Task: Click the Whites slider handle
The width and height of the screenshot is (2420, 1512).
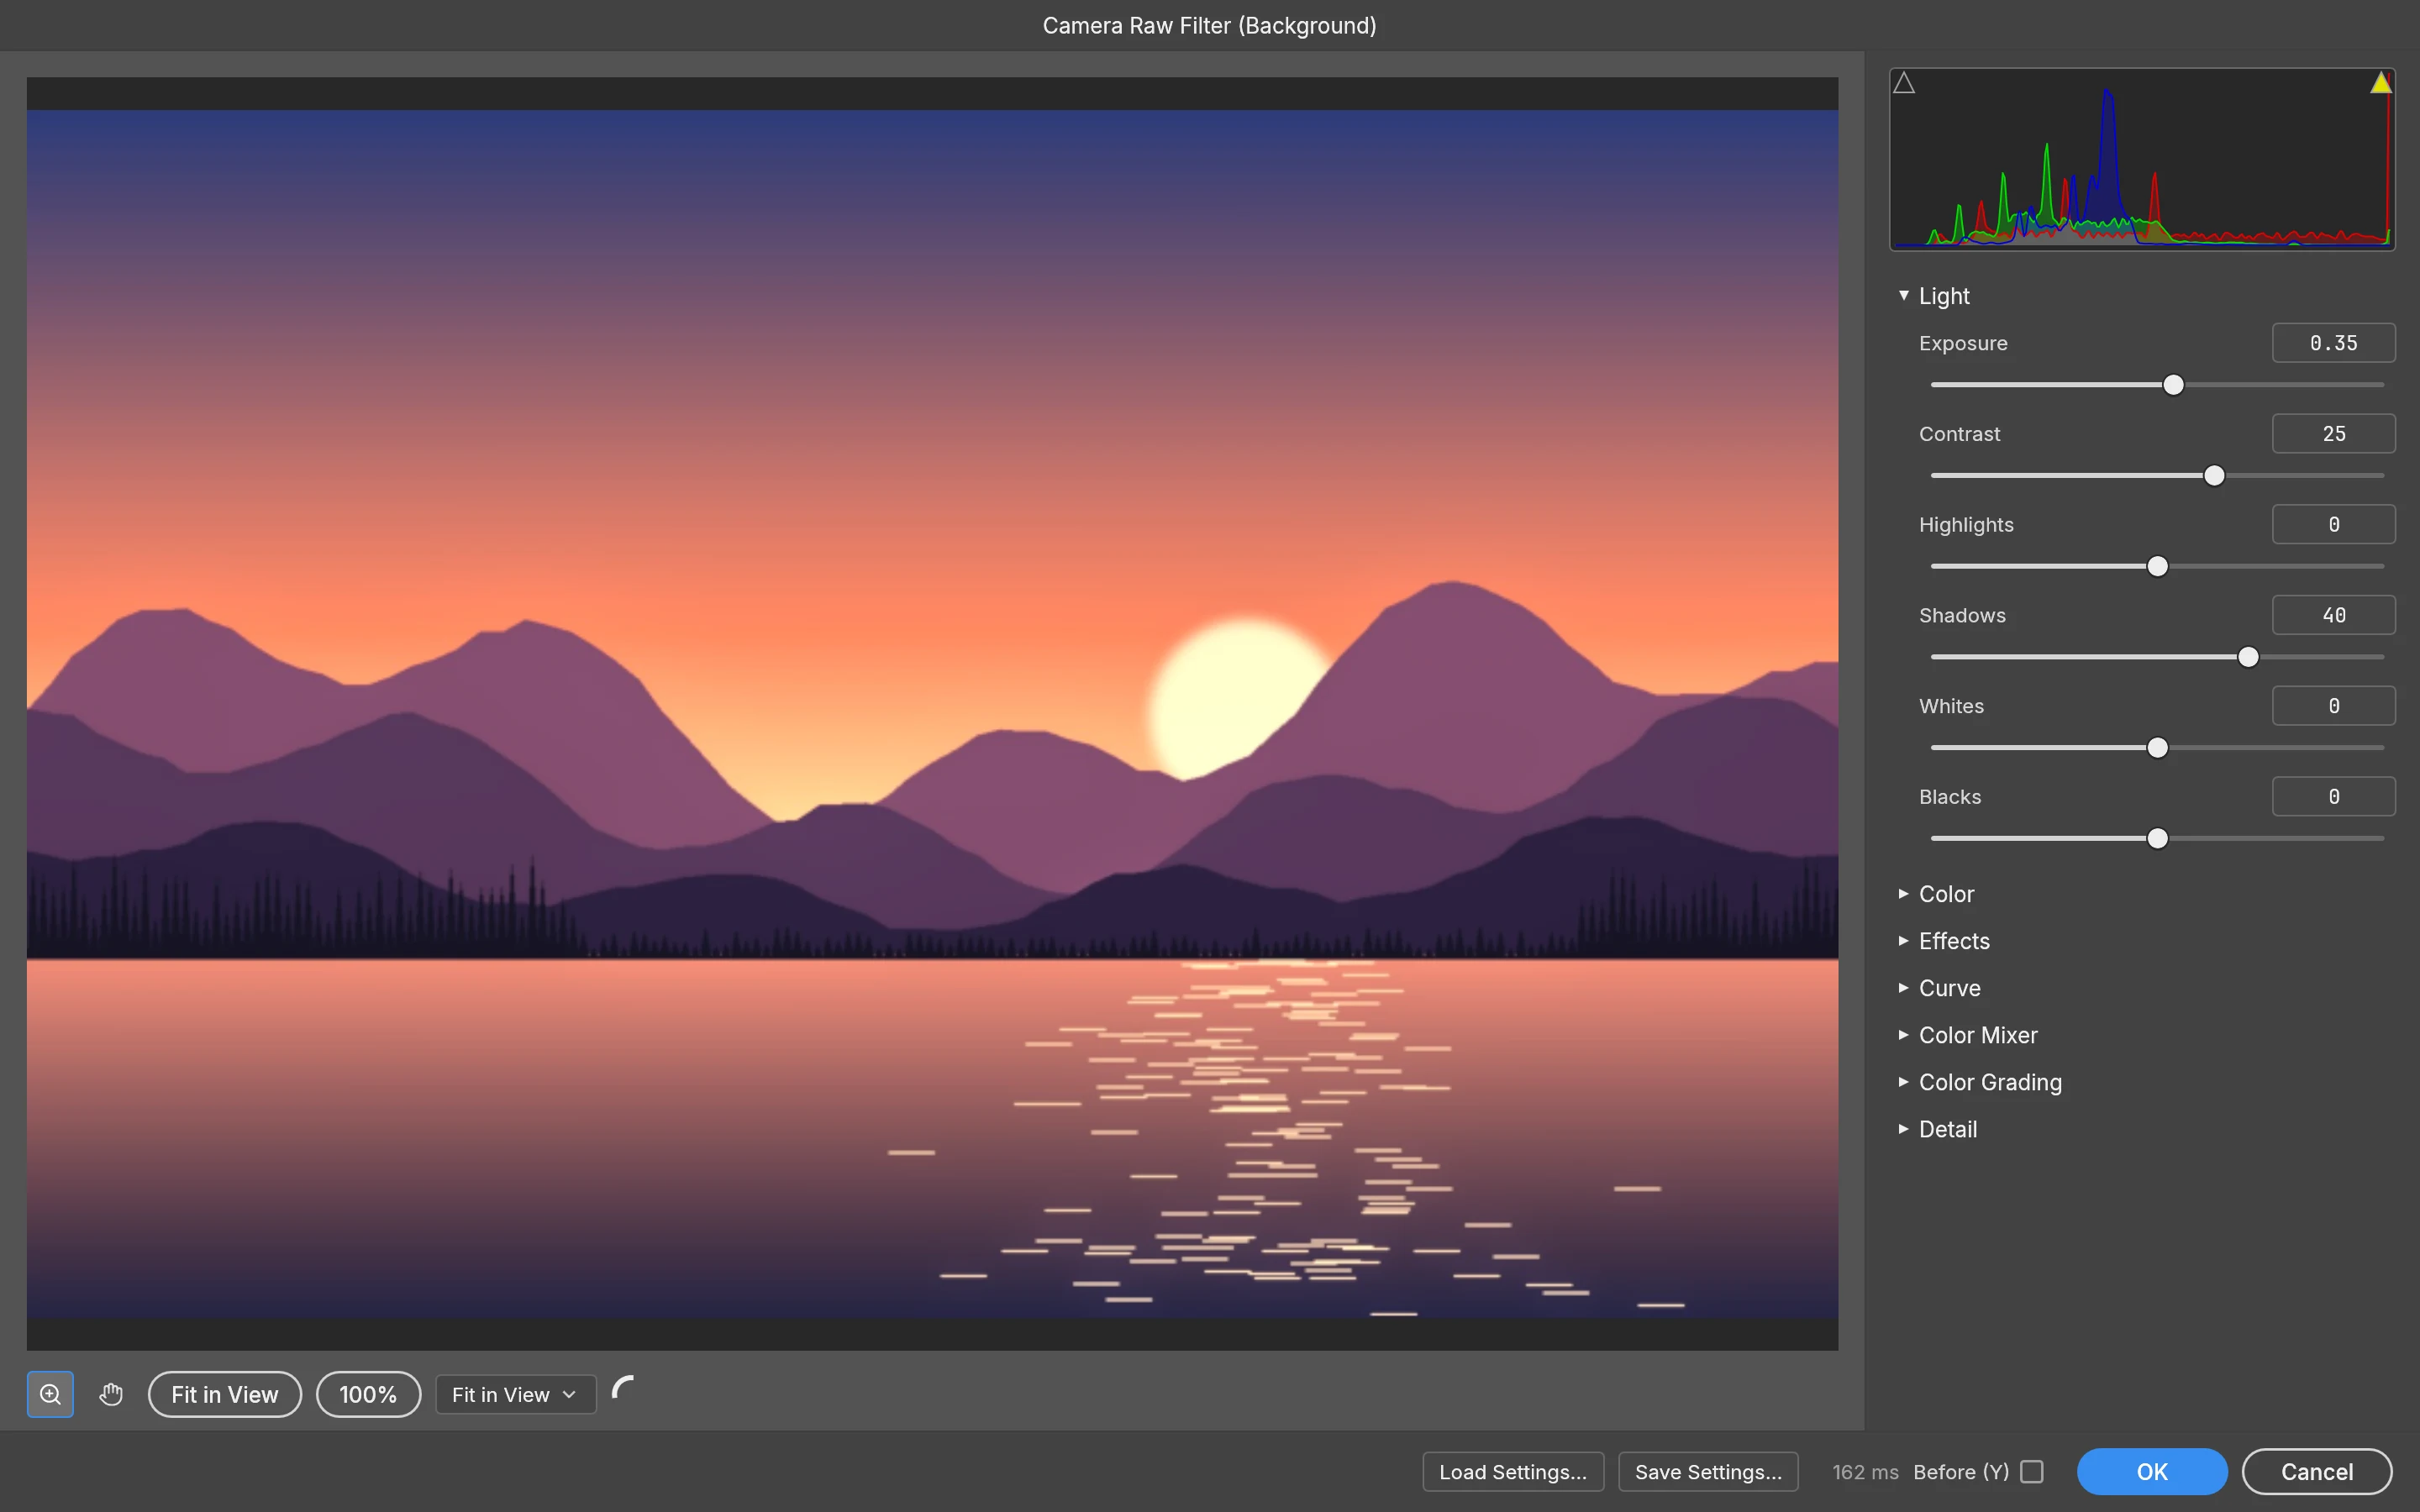Action: click(x=2158, y=748)
